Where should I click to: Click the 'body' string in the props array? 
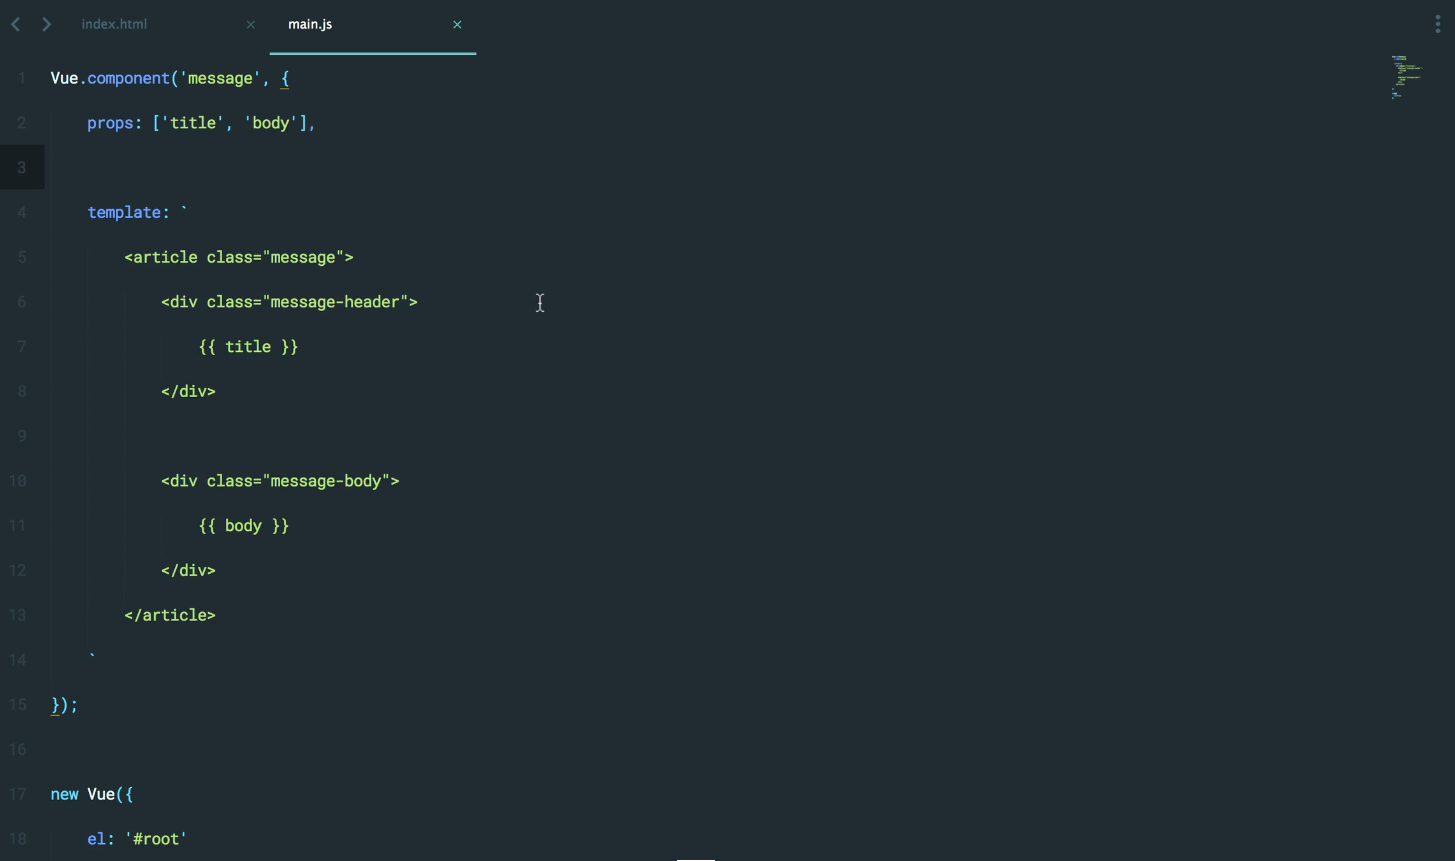[271, 123]
